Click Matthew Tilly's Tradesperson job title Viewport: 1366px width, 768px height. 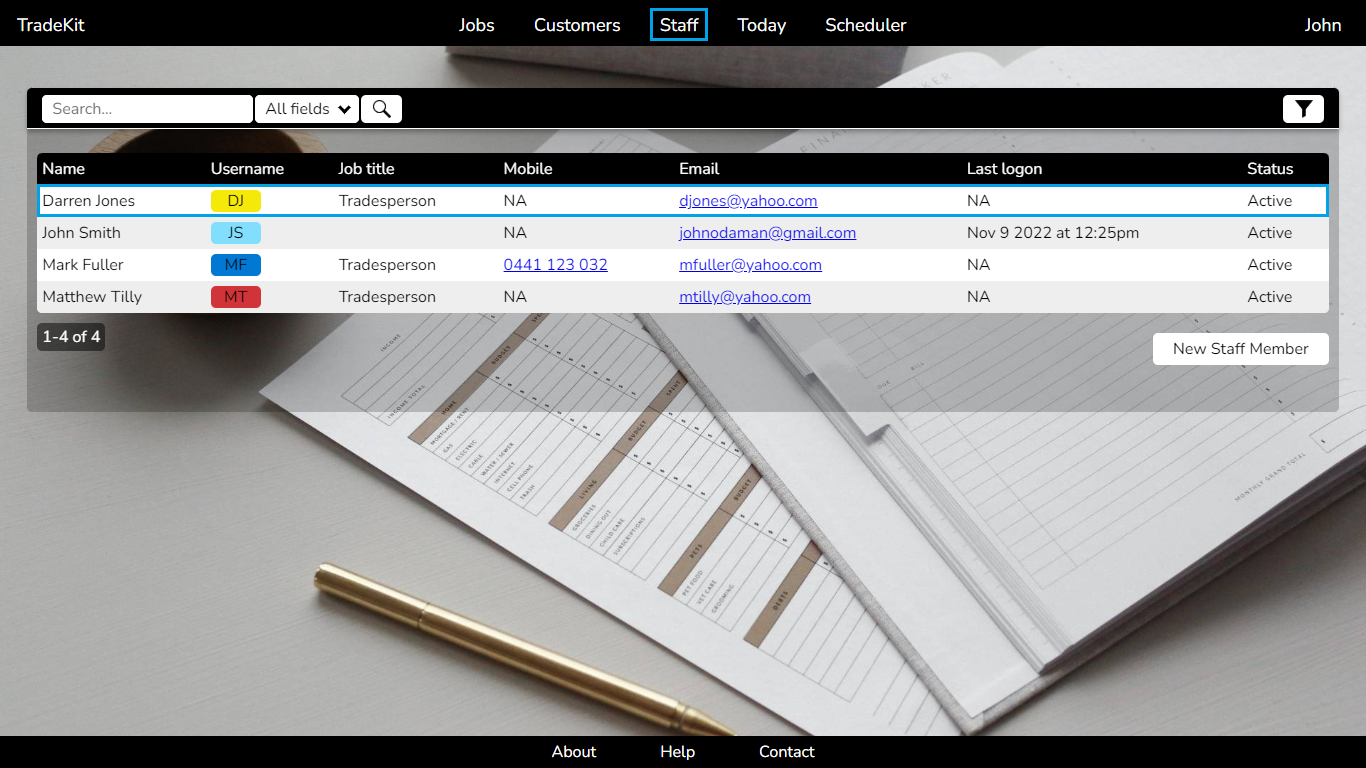[387, 297]
